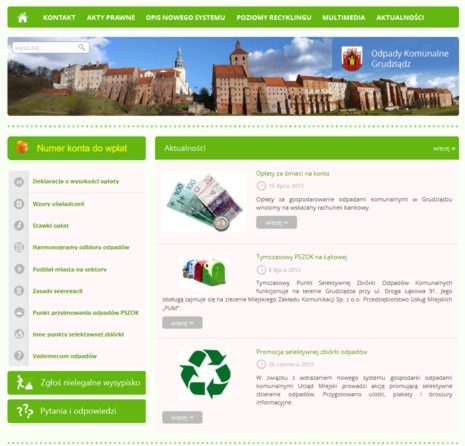
Task: Click question marks icon by Pytania i odpowiedzi
Action: [x=25, y=411]
